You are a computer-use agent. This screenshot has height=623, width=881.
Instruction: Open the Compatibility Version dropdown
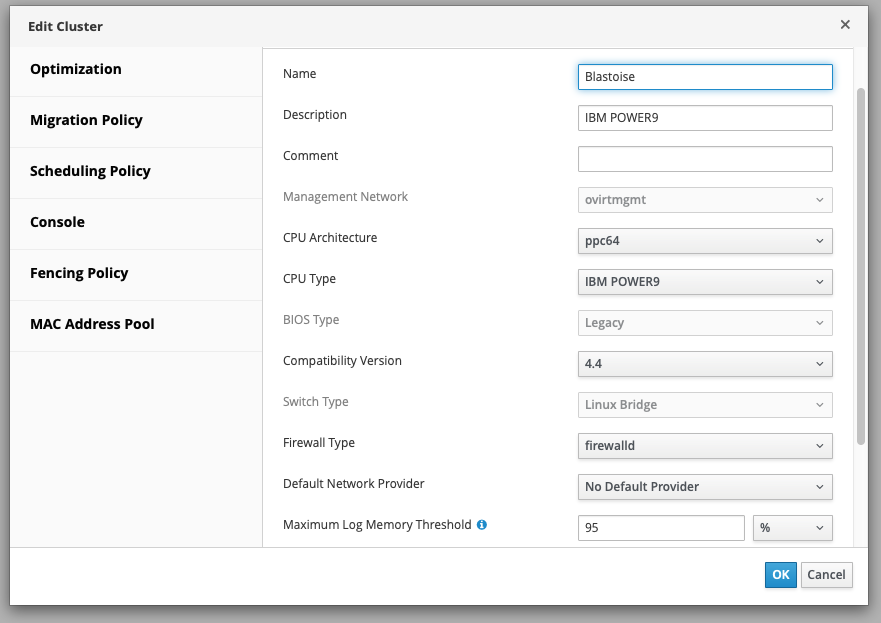[705, 364]
